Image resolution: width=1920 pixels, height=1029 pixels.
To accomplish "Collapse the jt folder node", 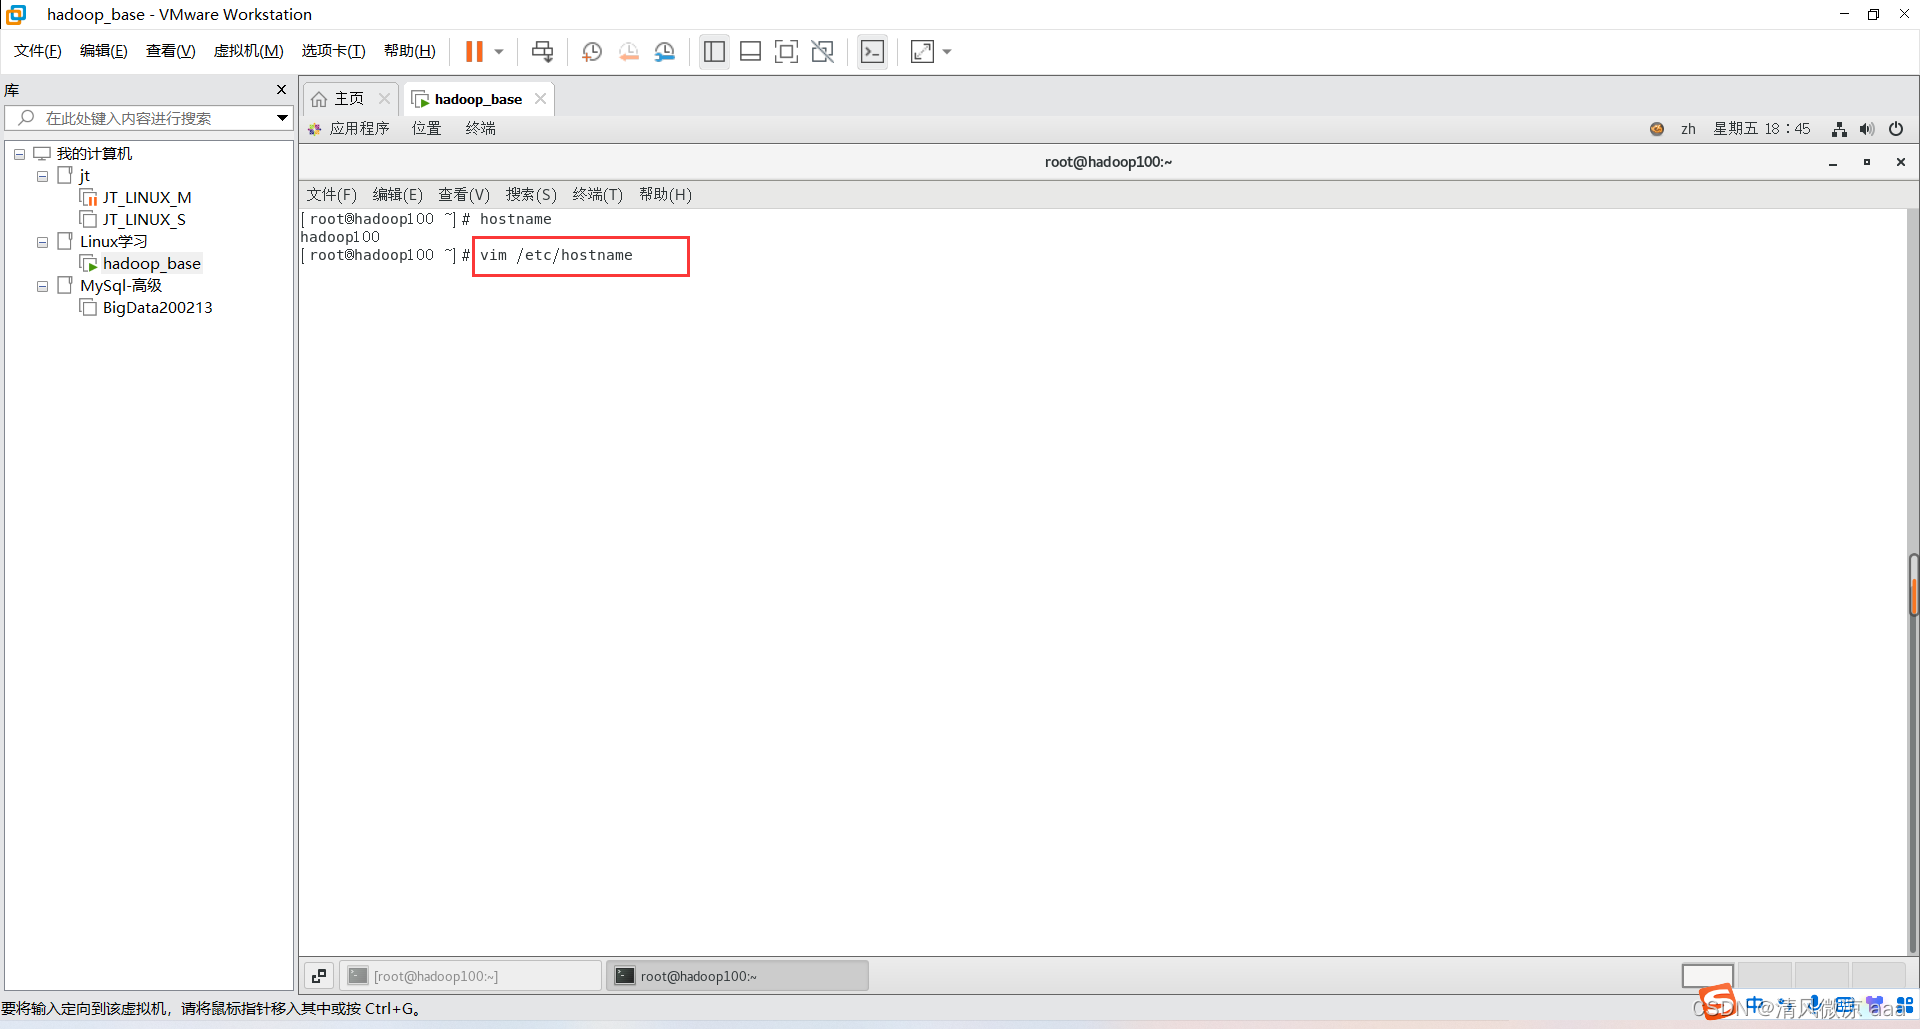I will click(x=42, y=176).
